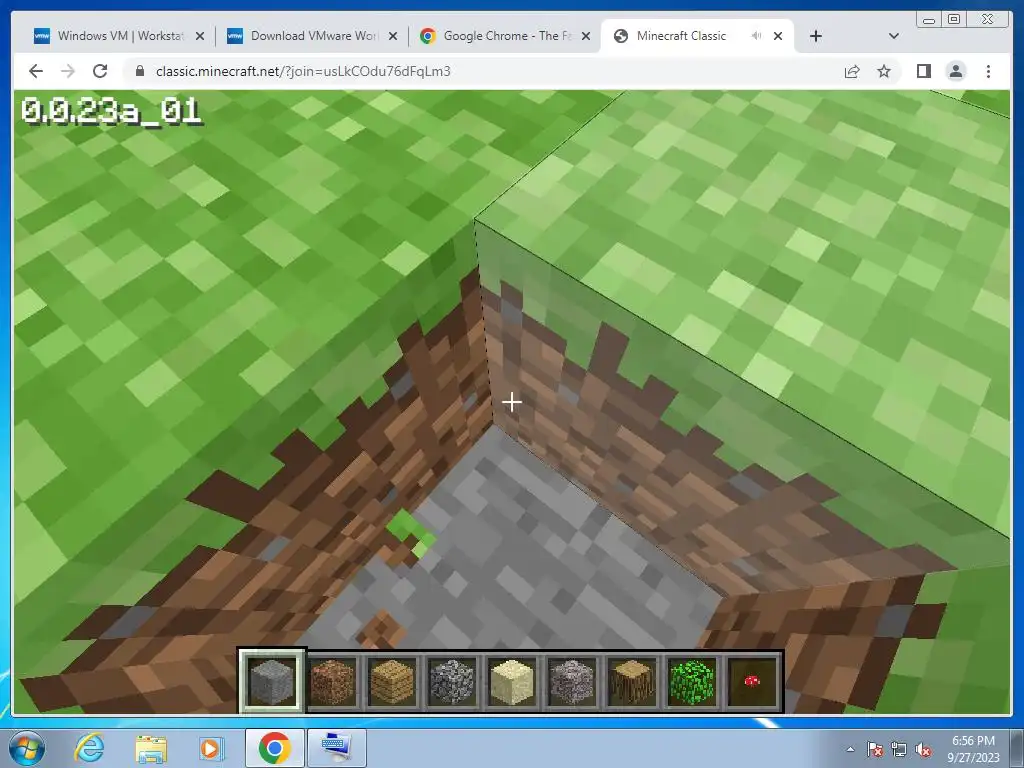View site information padlock

(139, 71)
